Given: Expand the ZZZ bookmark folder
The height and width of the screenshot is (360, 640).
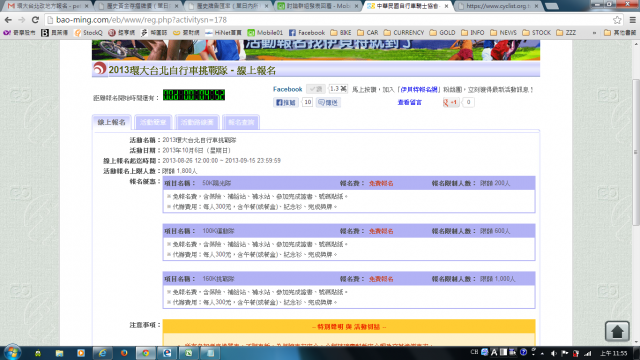Looking at the screenshot, I should click(566, 33).
